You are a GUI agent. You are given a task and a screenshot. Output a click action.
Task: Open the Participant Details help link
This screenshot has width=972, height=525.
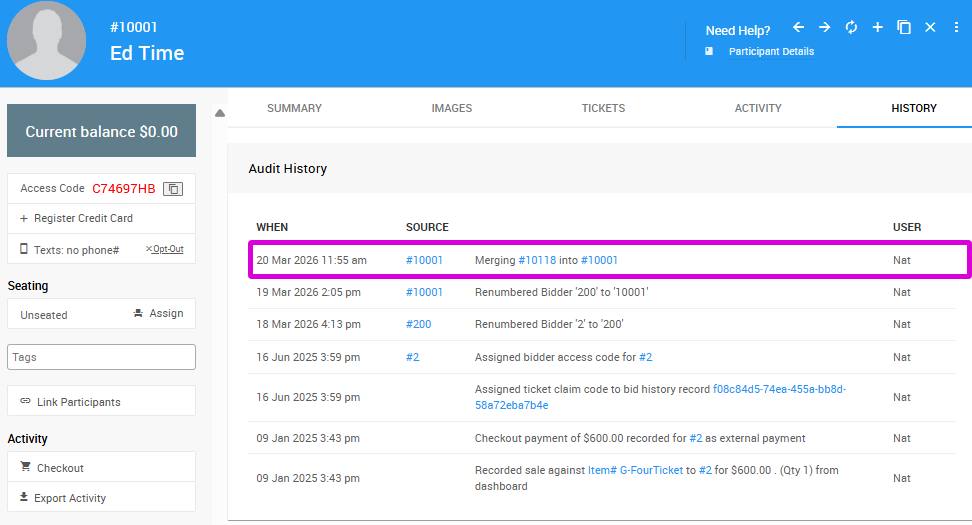pyautogui.click(x=771, y=52)
